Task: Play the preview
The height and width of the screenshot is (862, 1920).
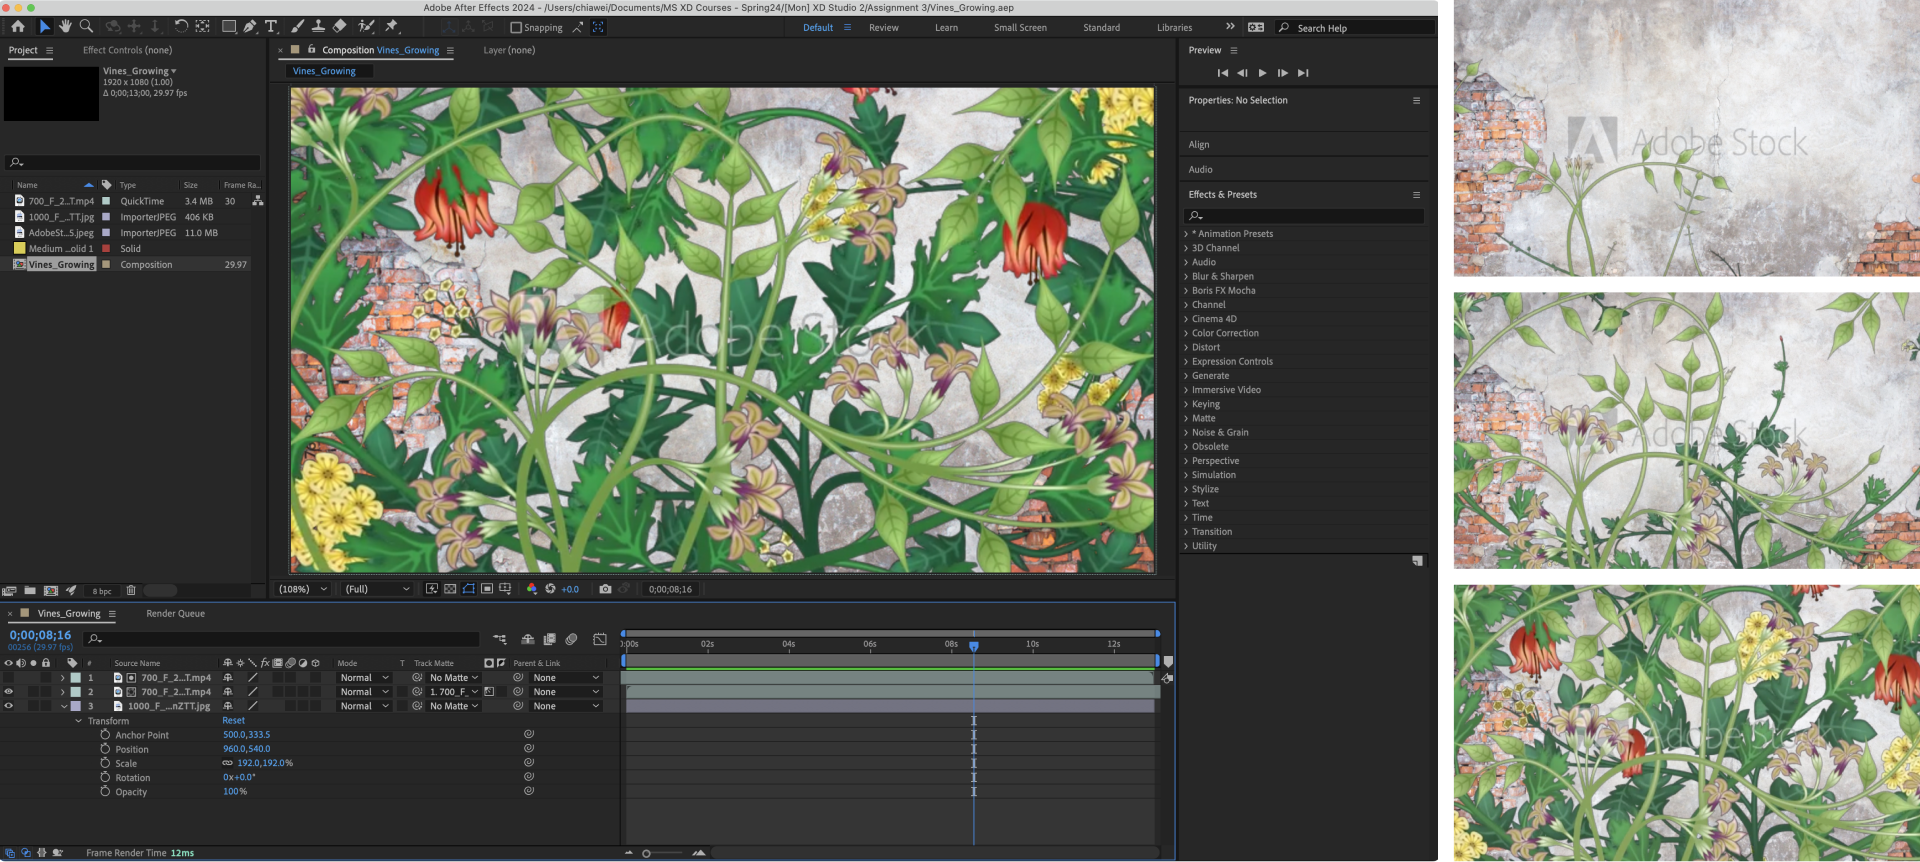Action: (1262, 73)
